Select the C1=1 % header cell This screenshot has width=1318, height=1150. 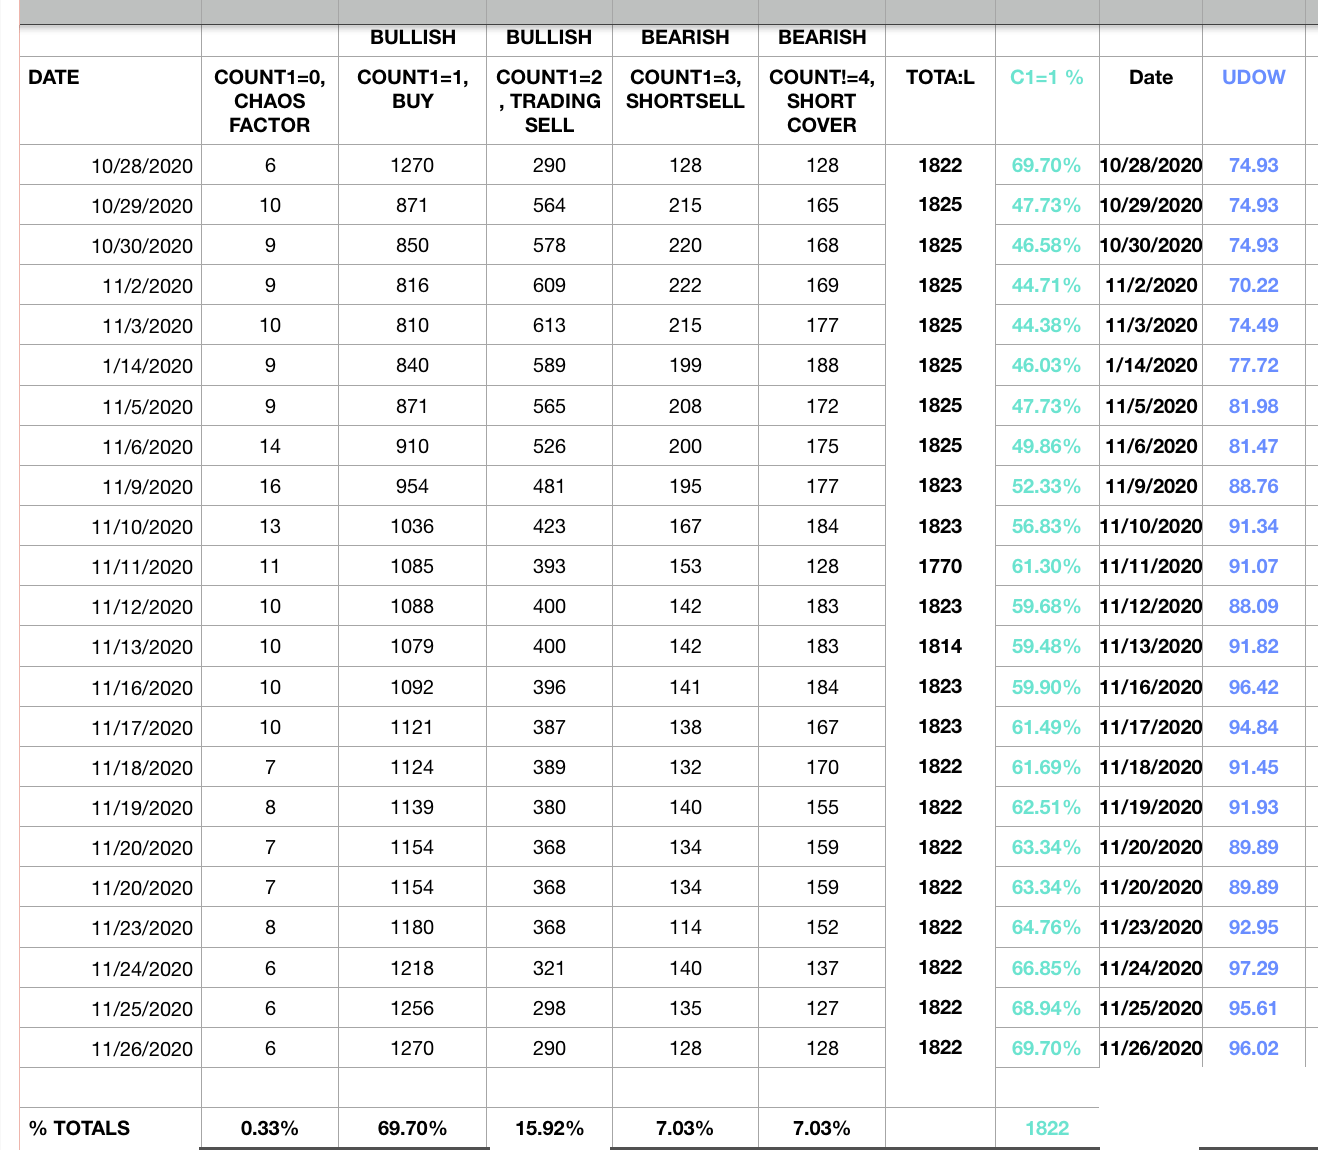click(x=1047, y=100)
